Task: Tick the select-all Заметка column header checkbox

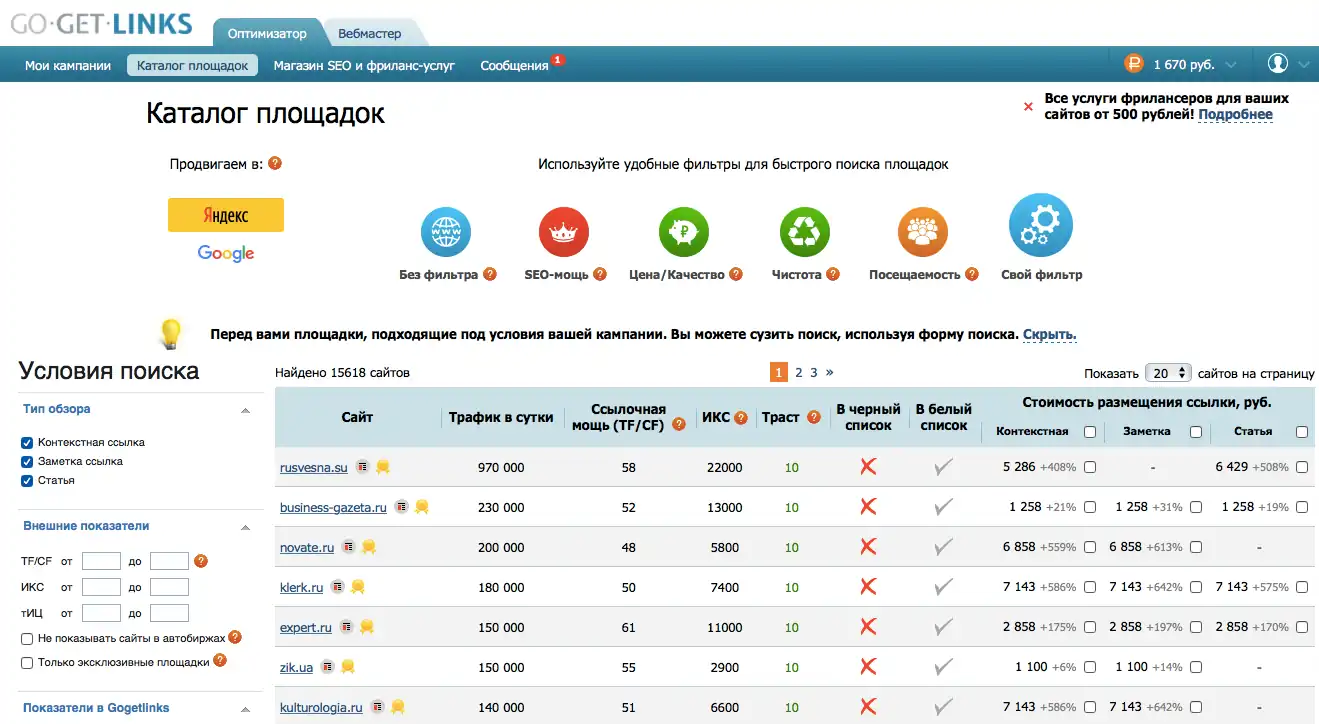Action: pos(1196,432)
